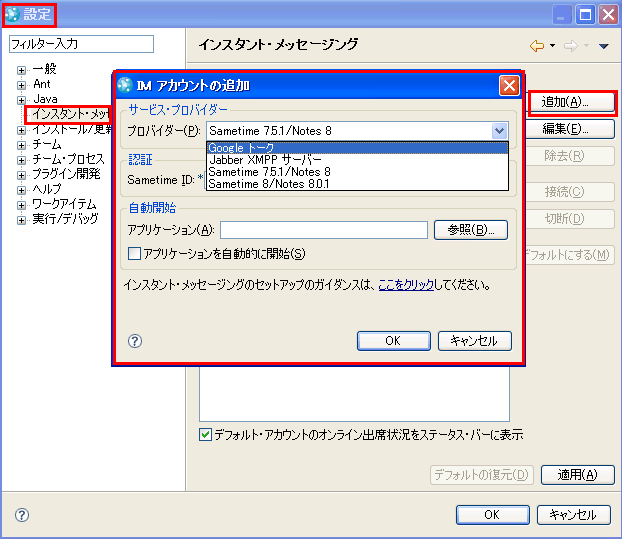Click the フィルター入力 filter text field

pyautogui.click(x=81, y=44)
